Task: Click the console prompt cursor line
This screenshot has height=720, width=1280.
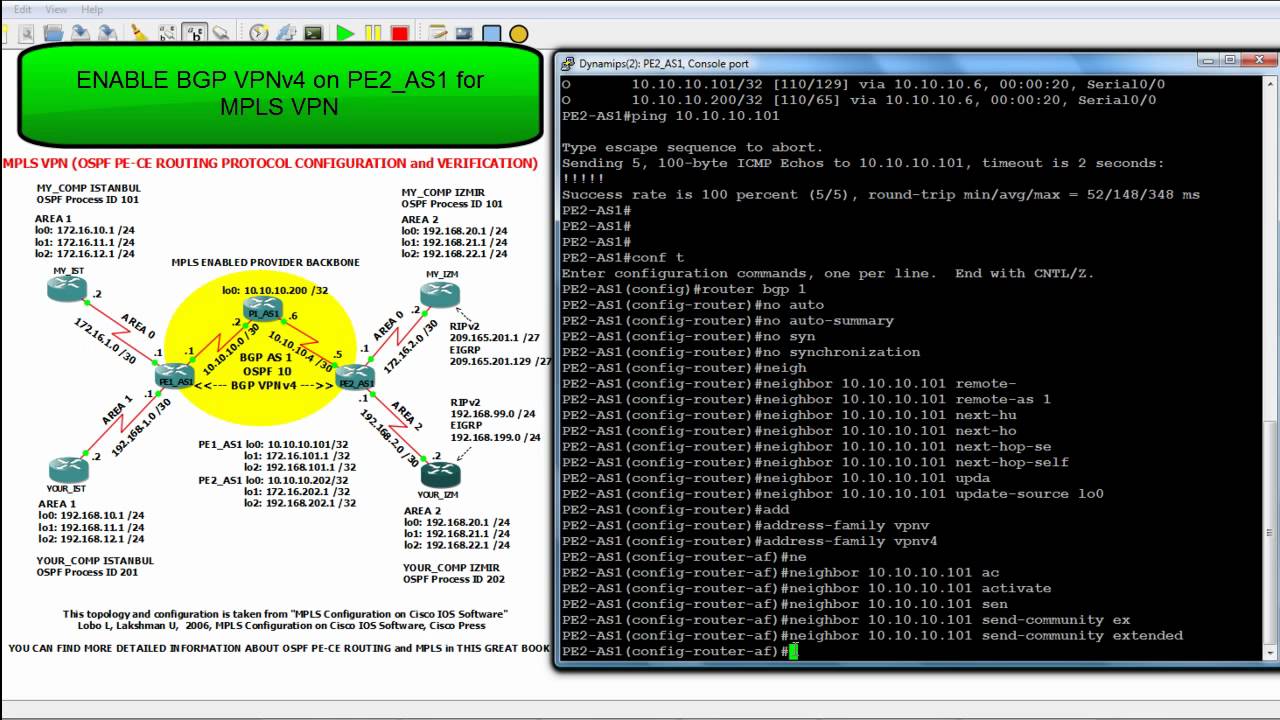Action: point(680,651)
